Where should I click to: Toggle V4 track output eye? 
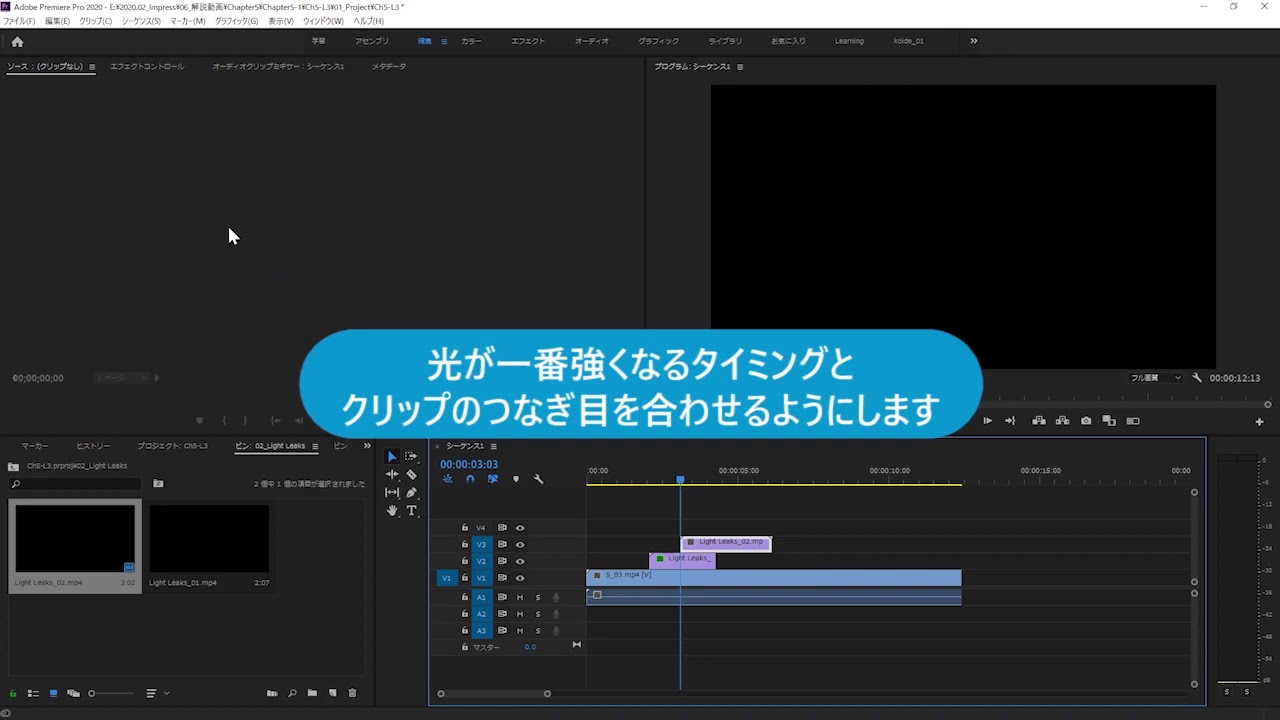(520, 528)
